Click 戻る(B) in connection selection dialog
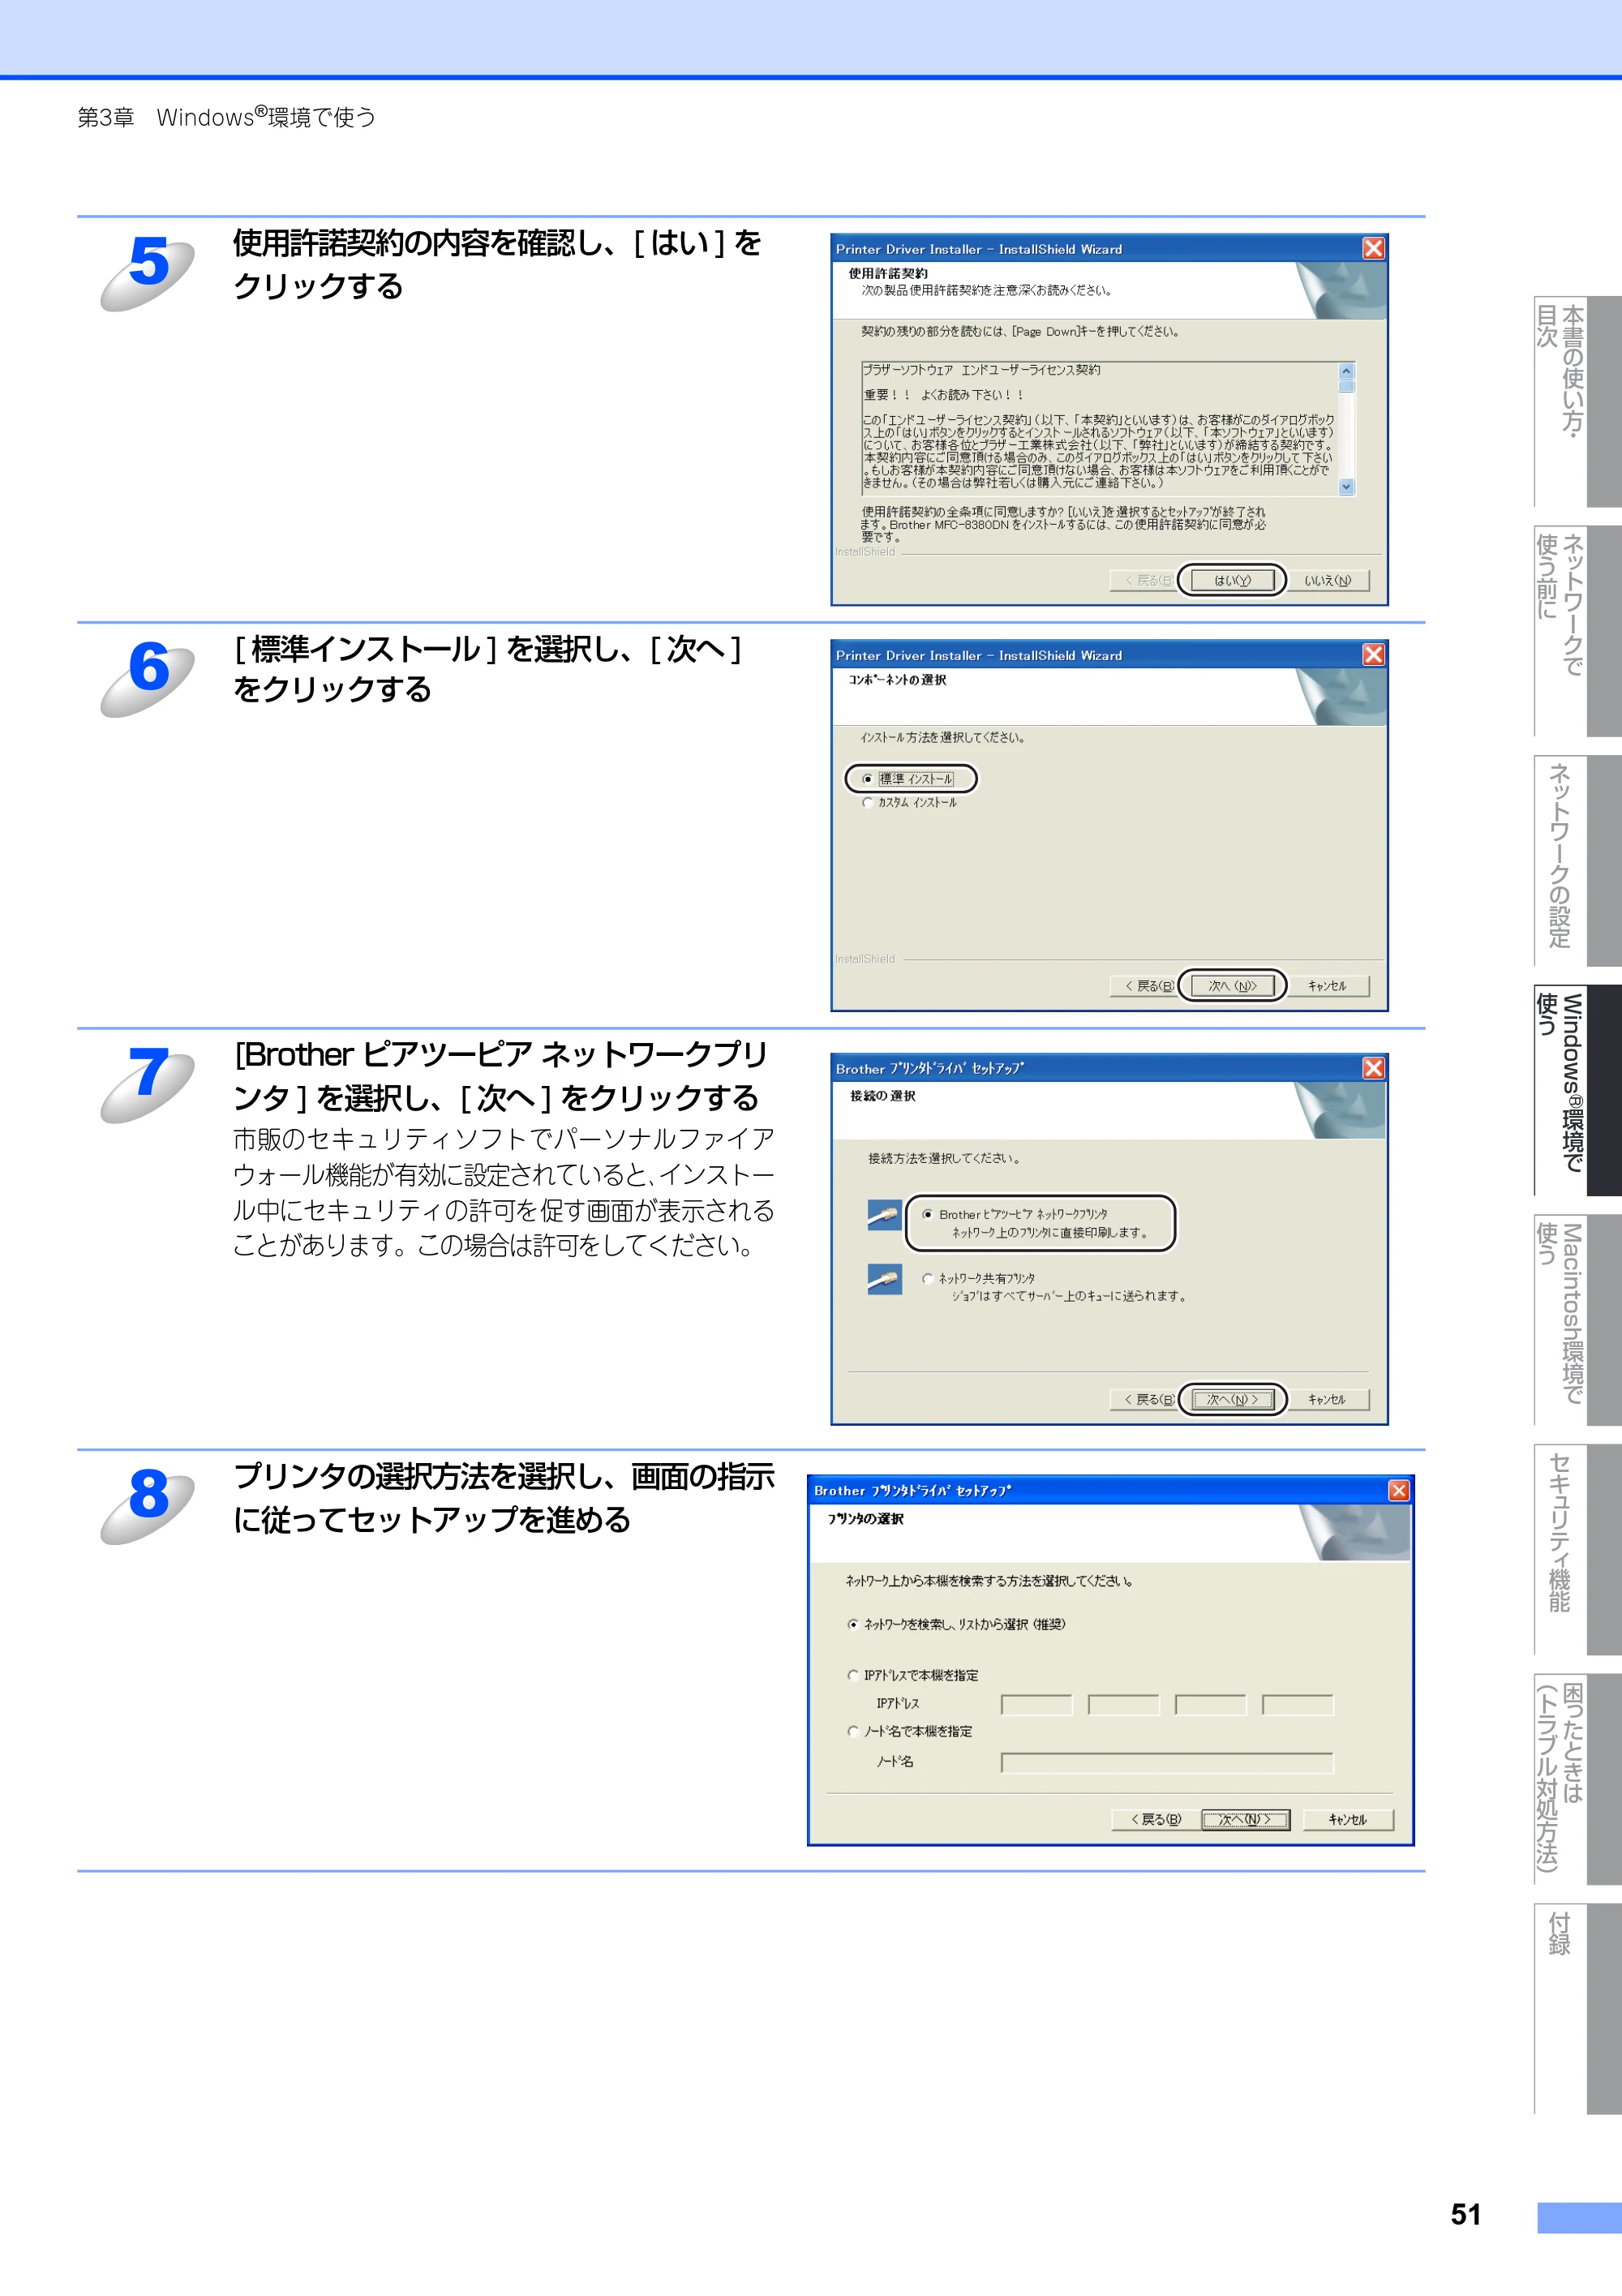This screenshot has height=2296, width=1622. point(1150,1399)
